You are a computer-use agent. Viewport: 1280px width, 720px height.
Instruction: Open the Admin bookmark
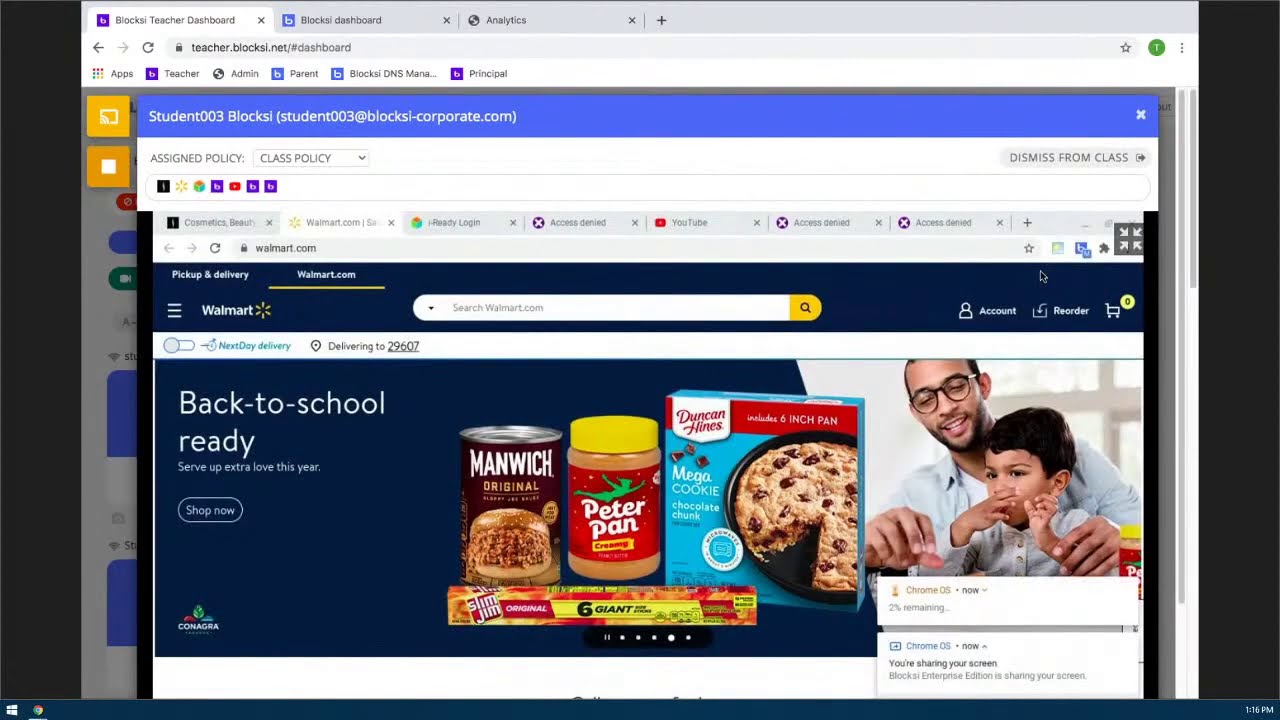[x=235, y=74]
